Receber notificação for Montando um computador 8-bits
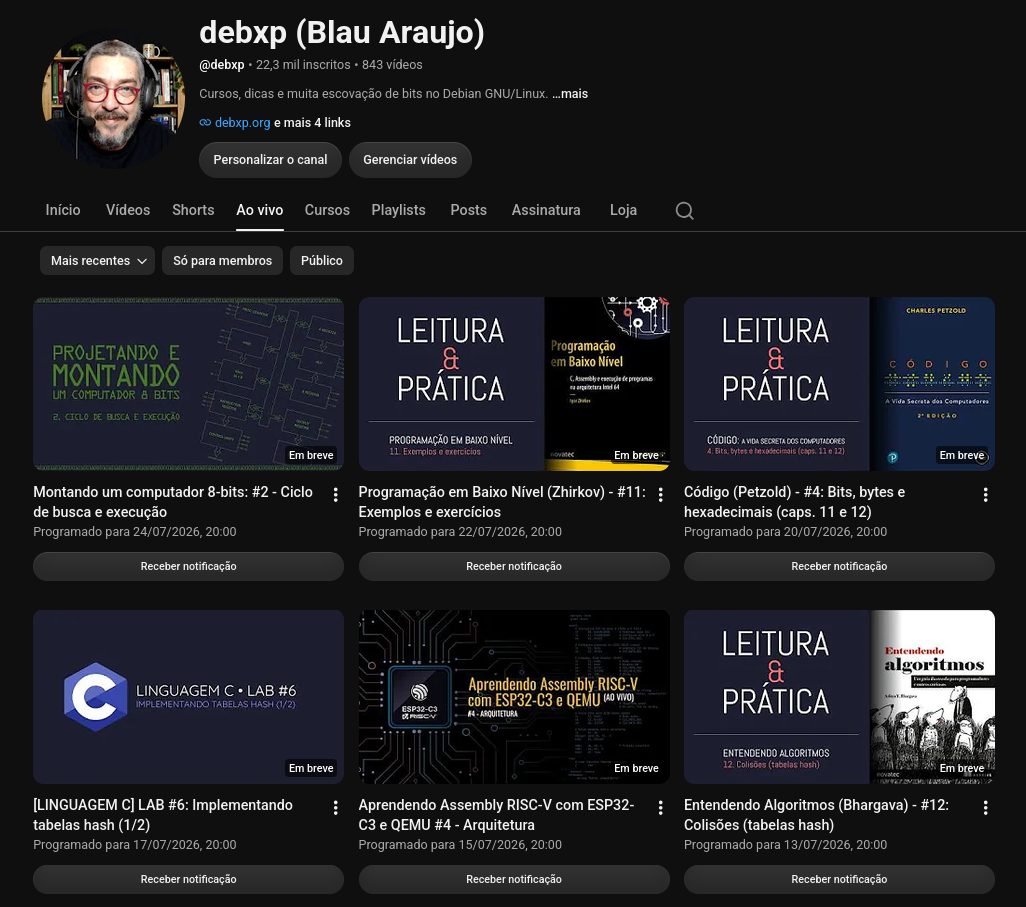Image resolution: width=1026 pixels, height=907 pixels. tap(188, 566)
